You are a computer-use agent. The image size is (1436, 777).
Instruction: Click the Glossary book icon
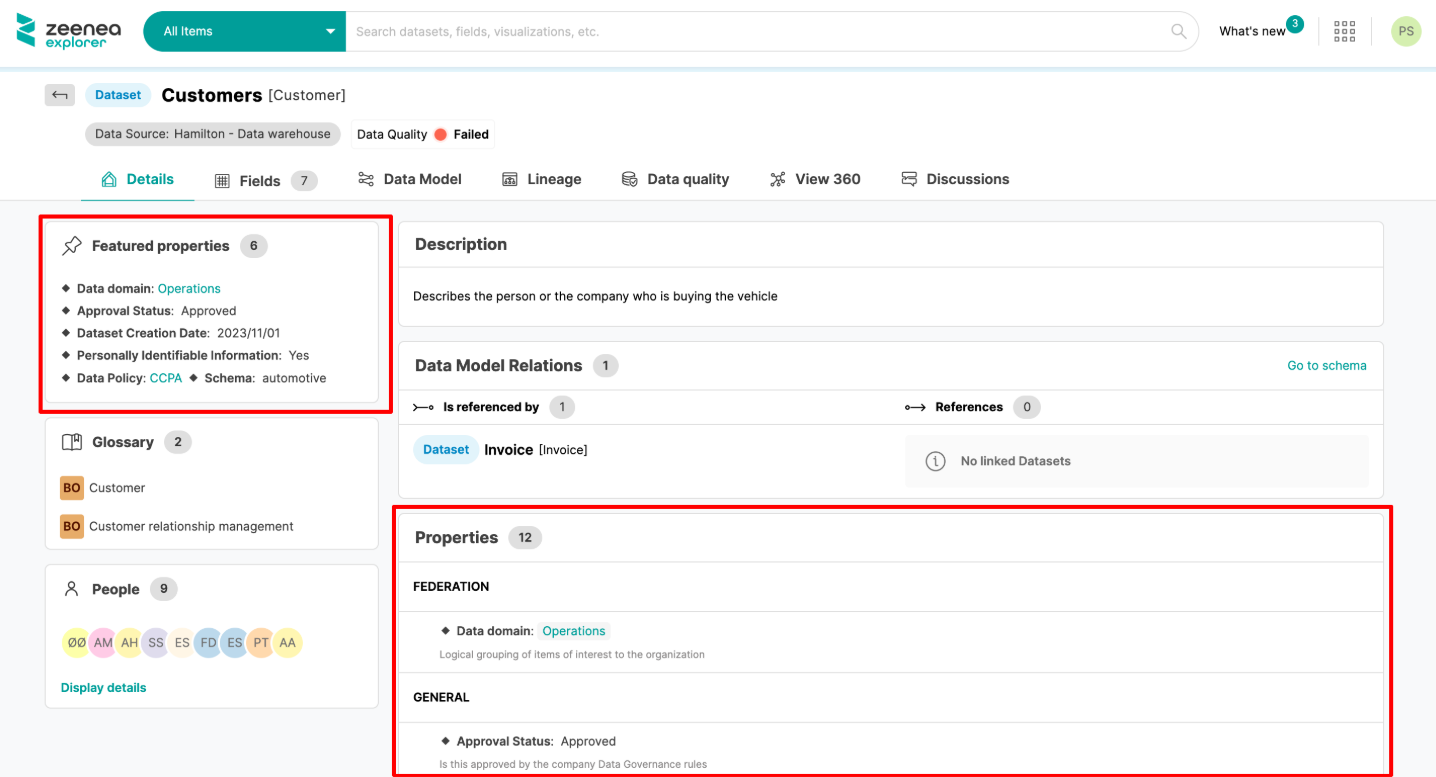tap(72, 442)
